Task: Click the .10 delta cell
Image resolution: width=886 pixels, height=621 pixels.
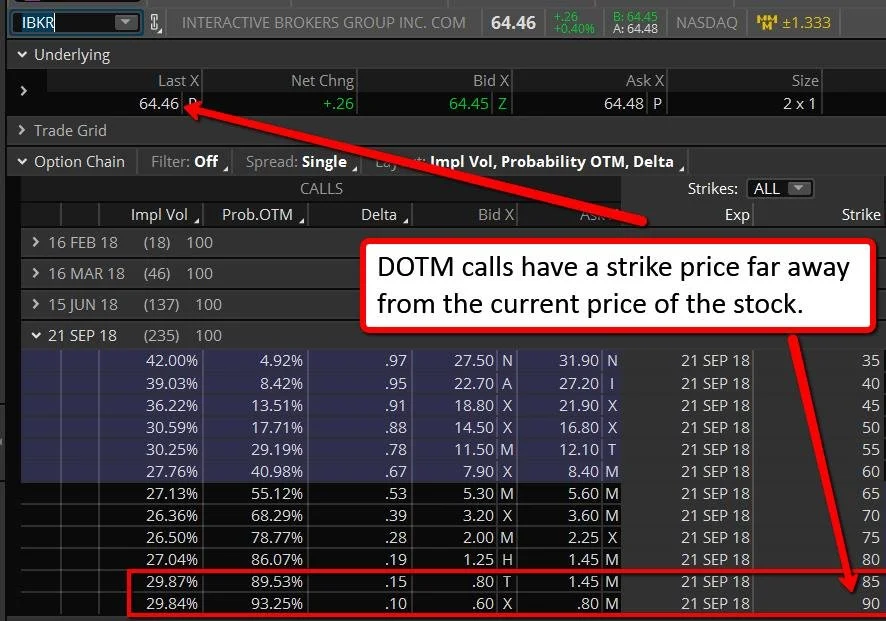Action: pyautogui.click(x=396, y=604)
